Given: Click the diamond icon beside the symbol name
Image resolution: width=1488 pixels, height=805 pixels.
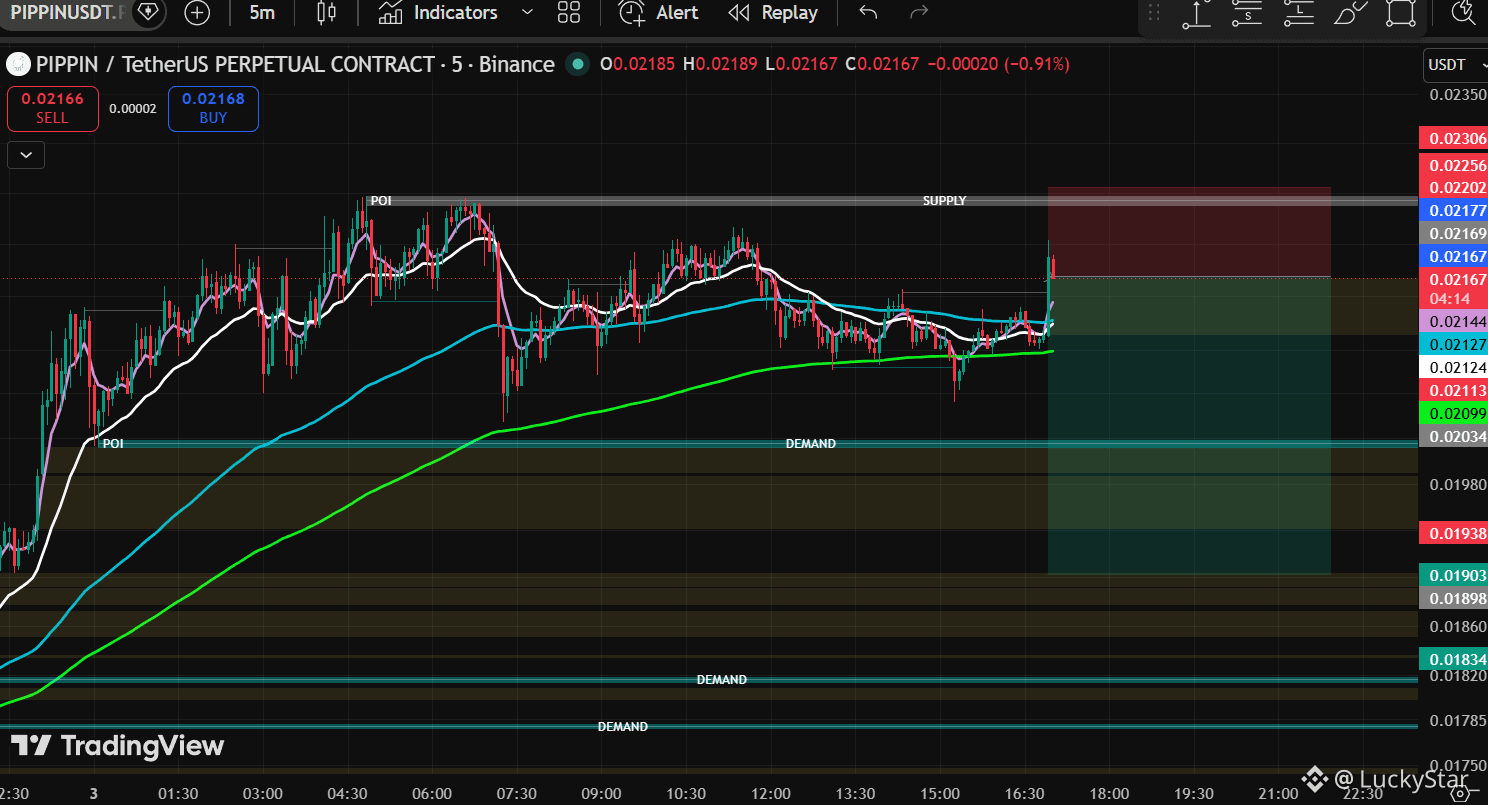Looking at the screenshot, I should coord(148,13).
